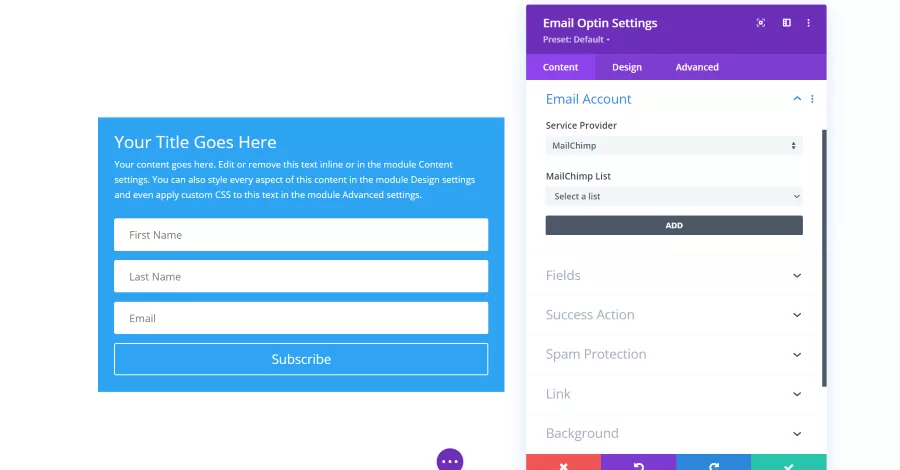Open the settings header three-dot menu
This screenshot has width=900, height=470.
tap(808, 23)
